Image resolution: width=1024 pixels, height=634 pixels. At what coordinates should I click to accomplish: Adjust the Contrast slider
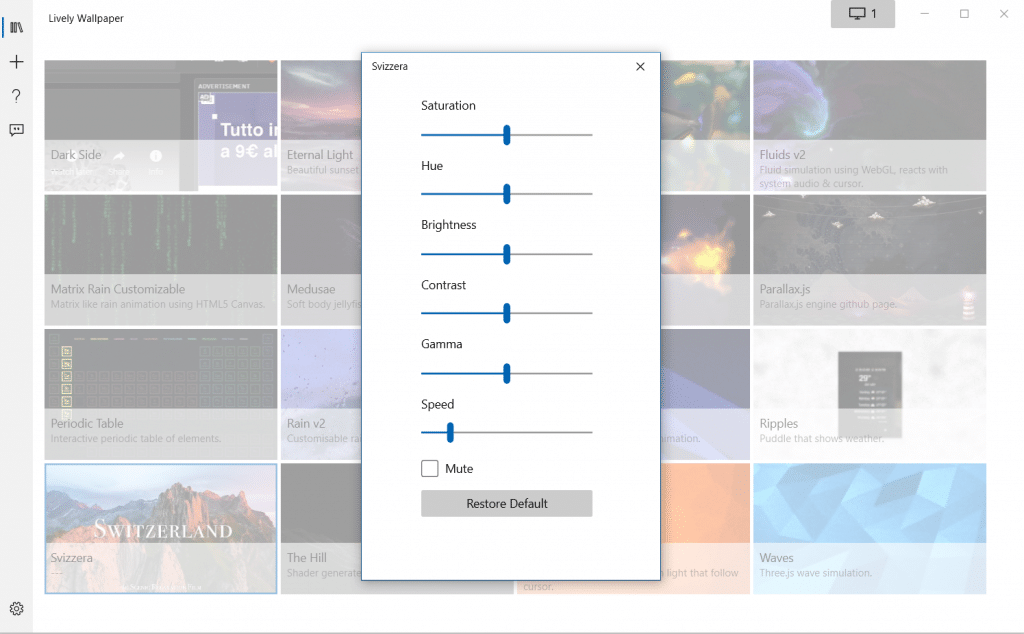[507, 313]
